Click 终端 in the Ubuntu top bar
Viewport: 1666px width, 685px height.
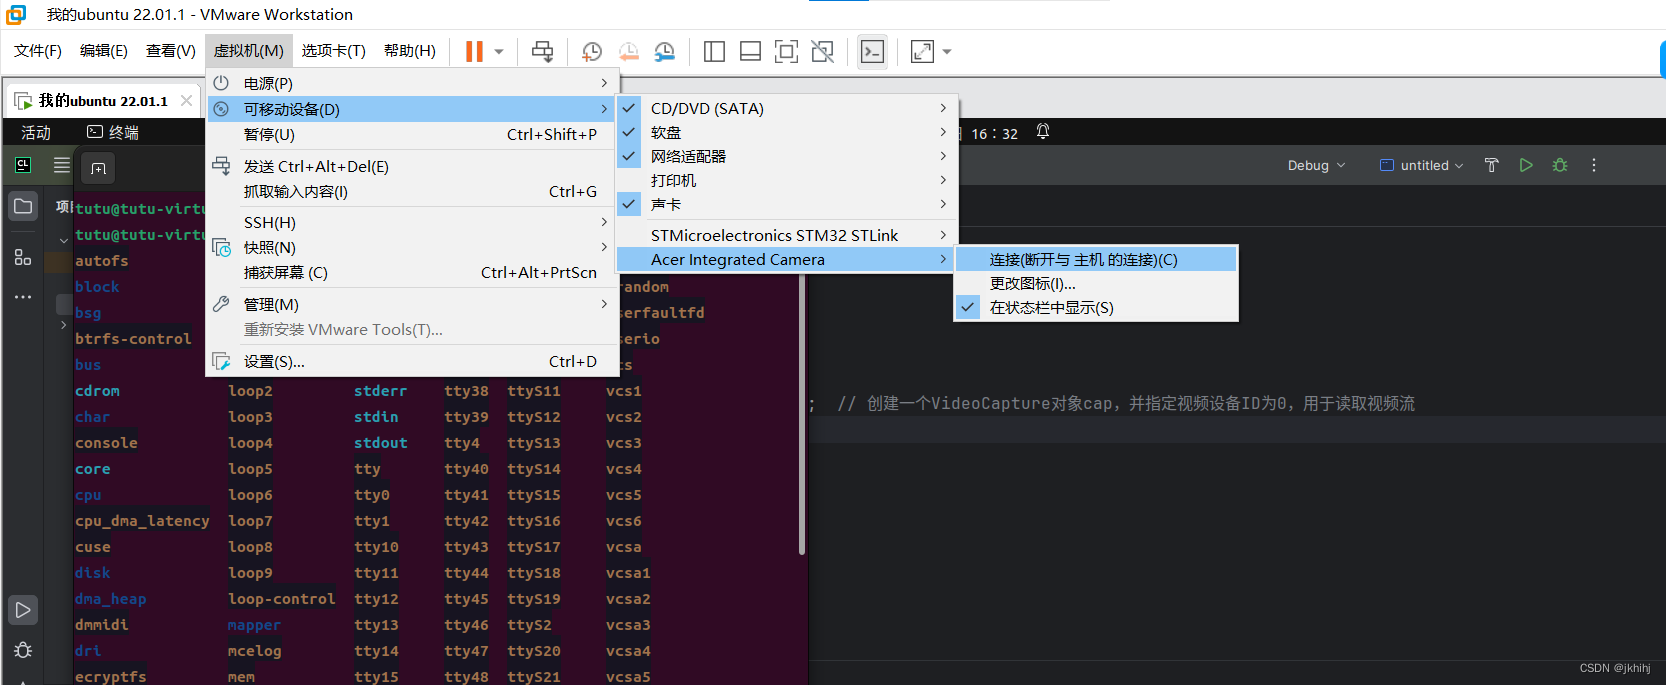click(x=113, y=132)
